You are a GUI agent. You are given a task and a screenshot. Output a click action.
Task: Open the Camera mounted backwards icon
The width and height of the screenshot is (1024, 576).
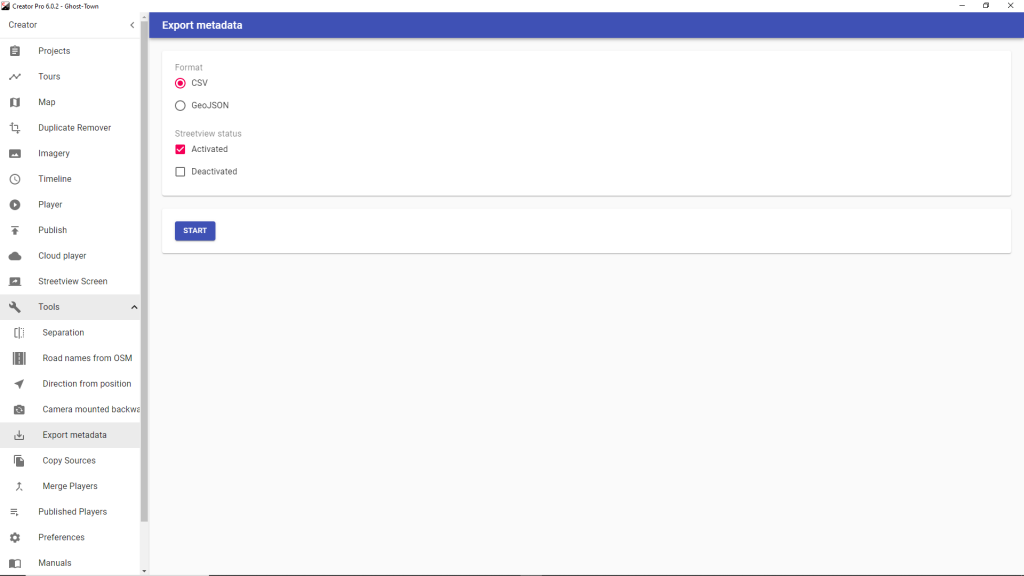pyautogui.click(x=19, y=409)
